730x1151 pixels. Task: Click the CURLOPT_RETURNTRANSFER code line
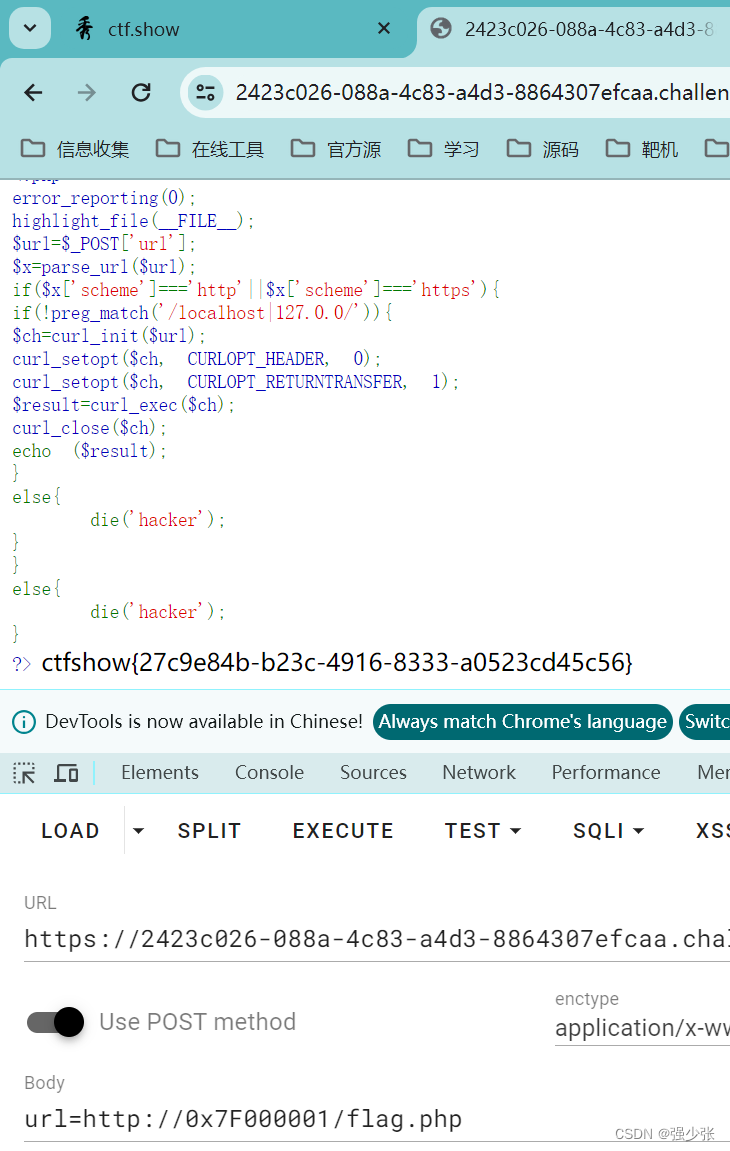(x=235, y=382)
